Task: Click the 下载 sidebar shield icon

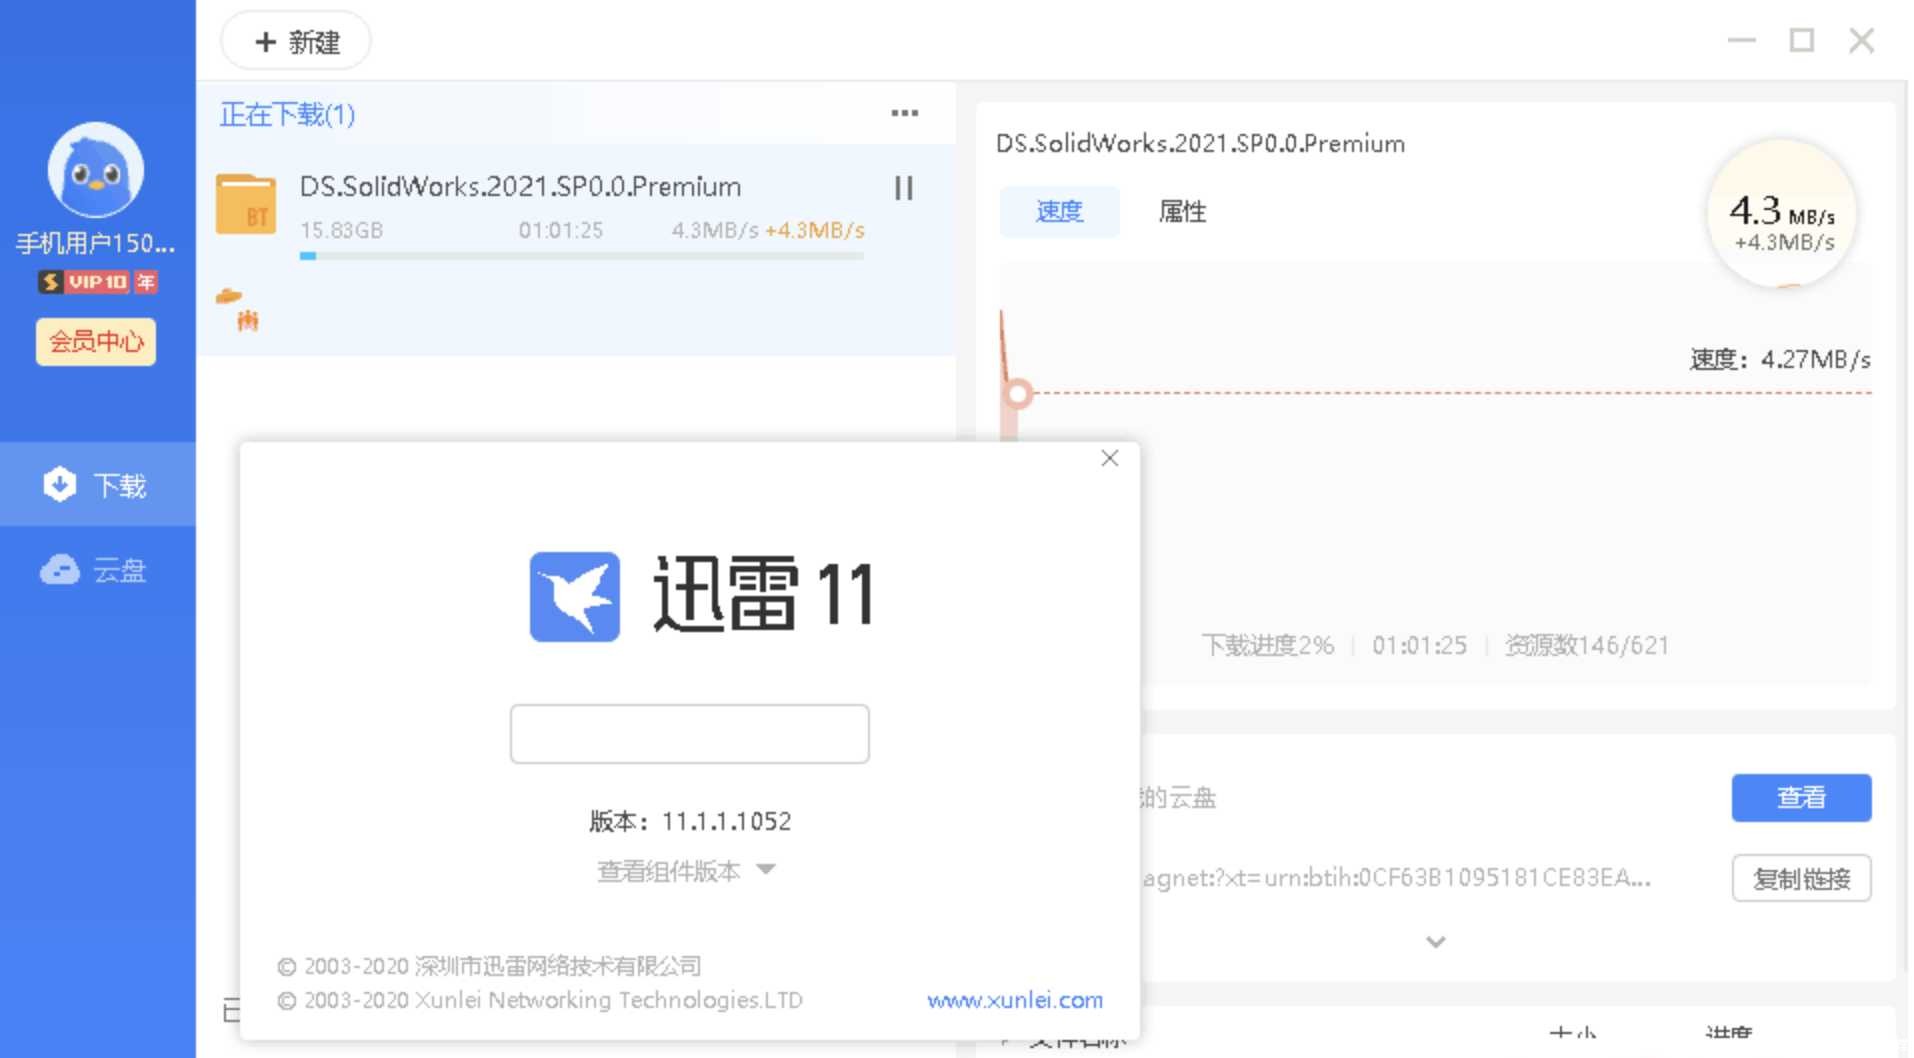Action: click(59, 484)
